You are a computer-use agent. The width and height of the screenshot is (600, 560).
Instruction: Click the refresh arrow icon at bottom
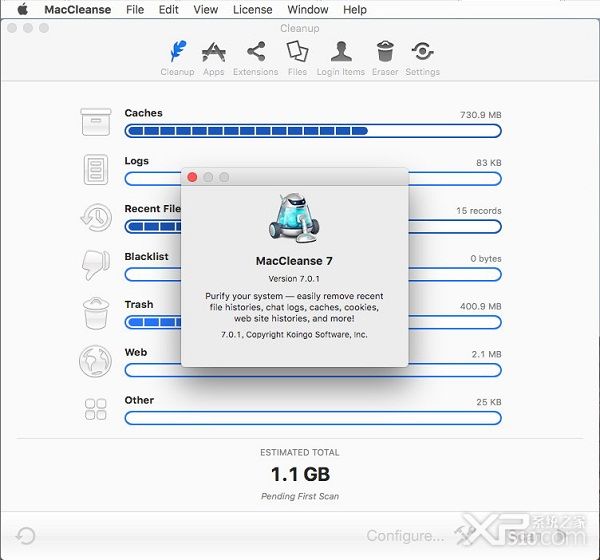point(26,536)
